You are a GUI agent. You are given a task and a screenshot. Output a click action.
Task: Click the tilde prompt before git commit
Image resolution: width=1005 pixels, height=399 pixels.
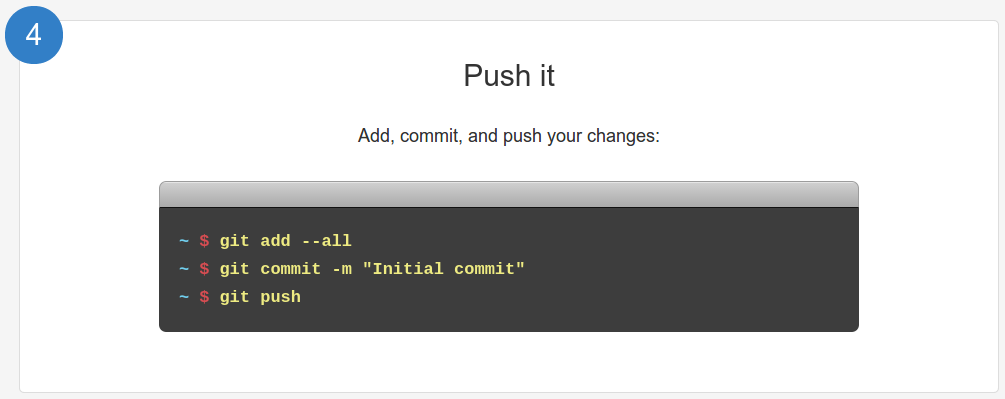point(184,269)
